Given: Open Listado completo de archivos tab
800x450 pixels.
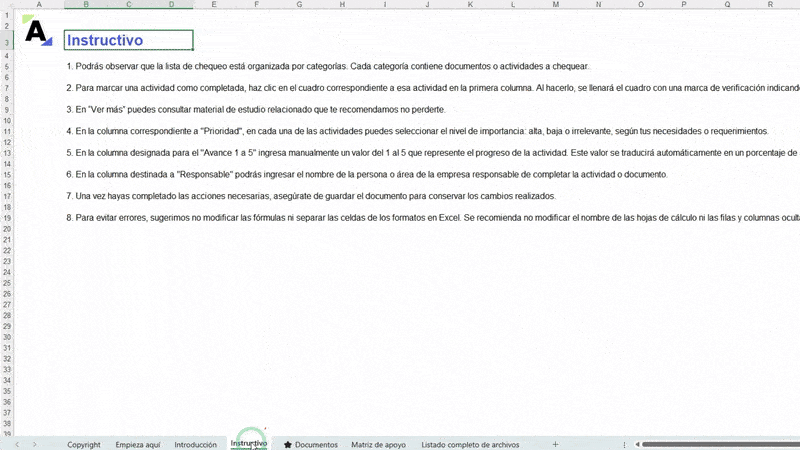Looking at the screenshot, I should pos(470,444).
